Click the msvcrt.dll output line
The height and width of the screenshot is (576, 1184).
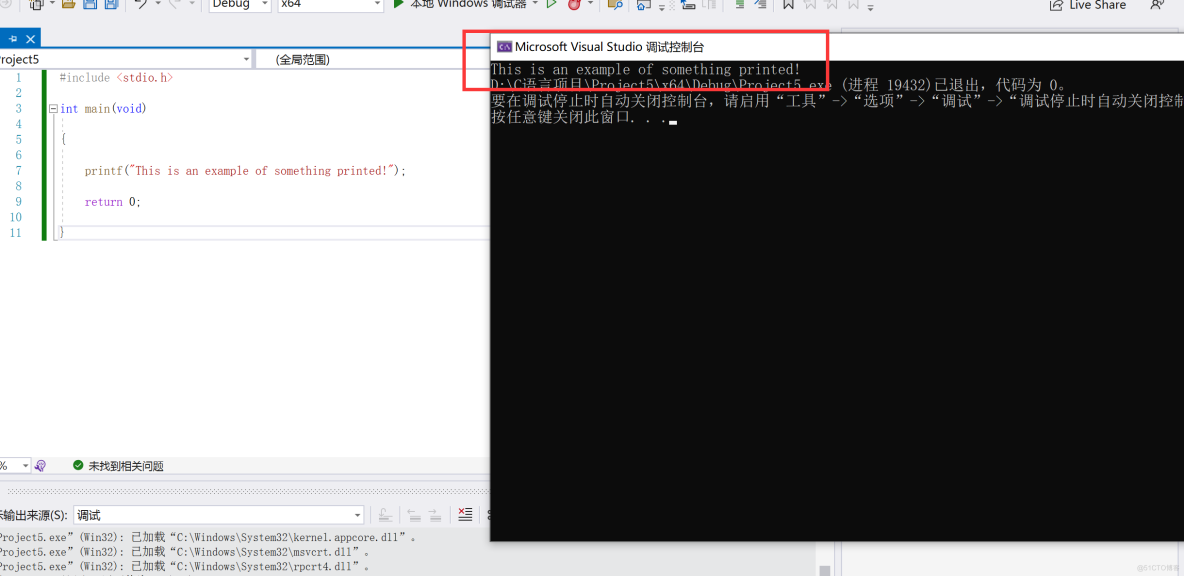pyautogui.click(x=184, y=551)
